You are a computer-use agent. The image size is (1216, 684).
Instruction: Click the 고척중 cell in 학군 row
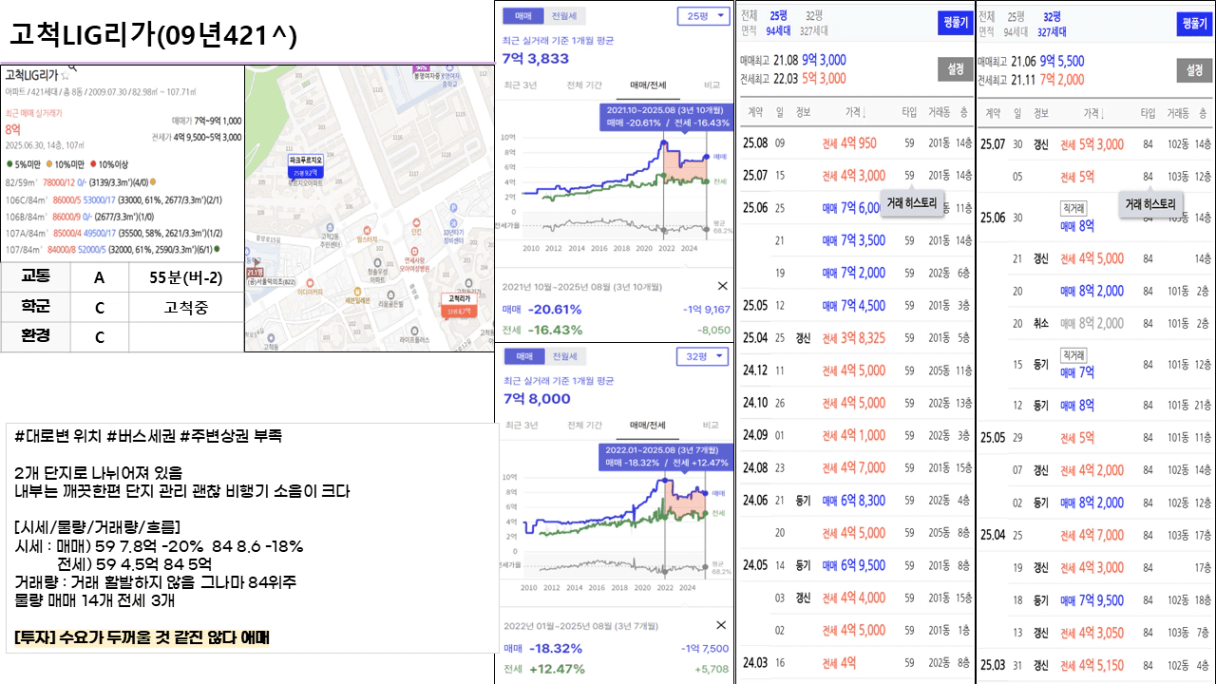(186, 307)
